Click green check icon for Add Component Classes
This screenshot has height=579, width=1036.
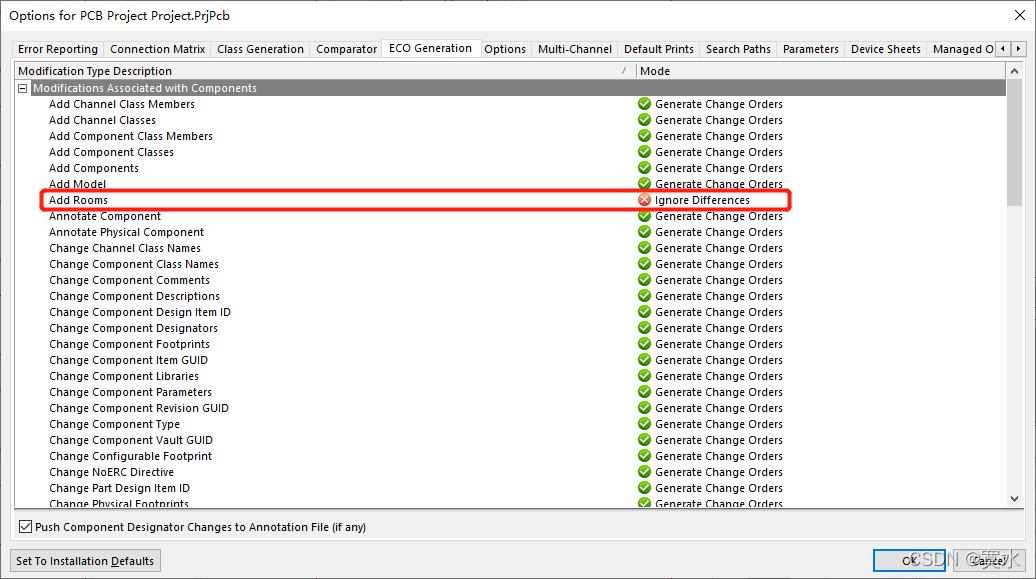(644, 152)
